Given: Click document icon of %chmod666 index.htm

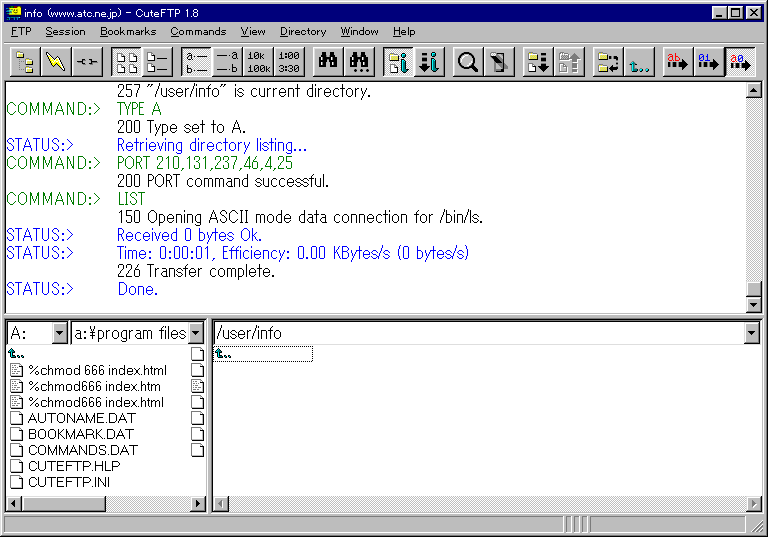Looking at the screenshot, I should click(x=17, y=386).
